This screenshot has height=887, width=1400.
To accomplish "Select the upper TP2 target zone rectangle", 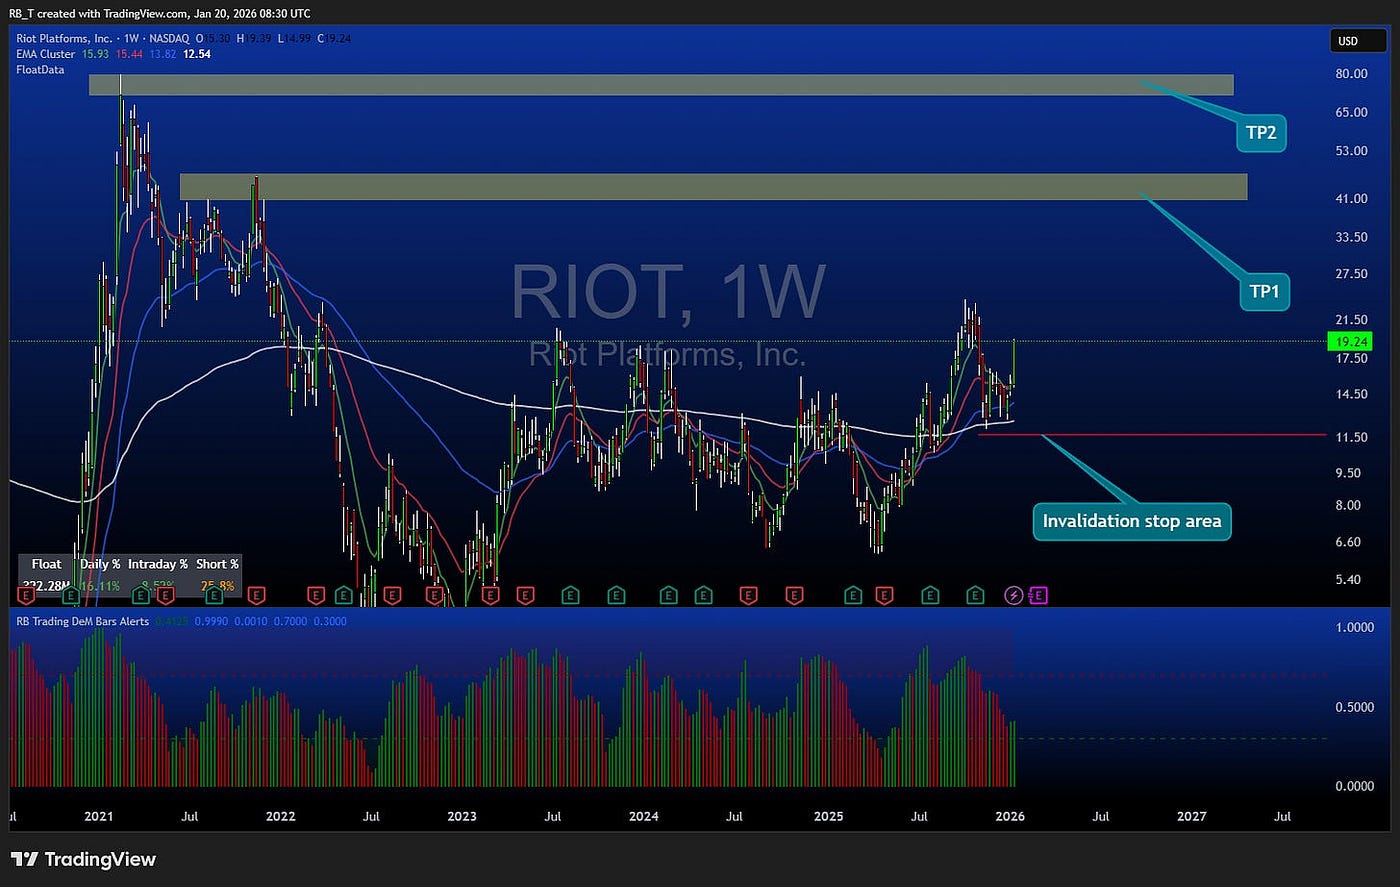I will [661, 85].
